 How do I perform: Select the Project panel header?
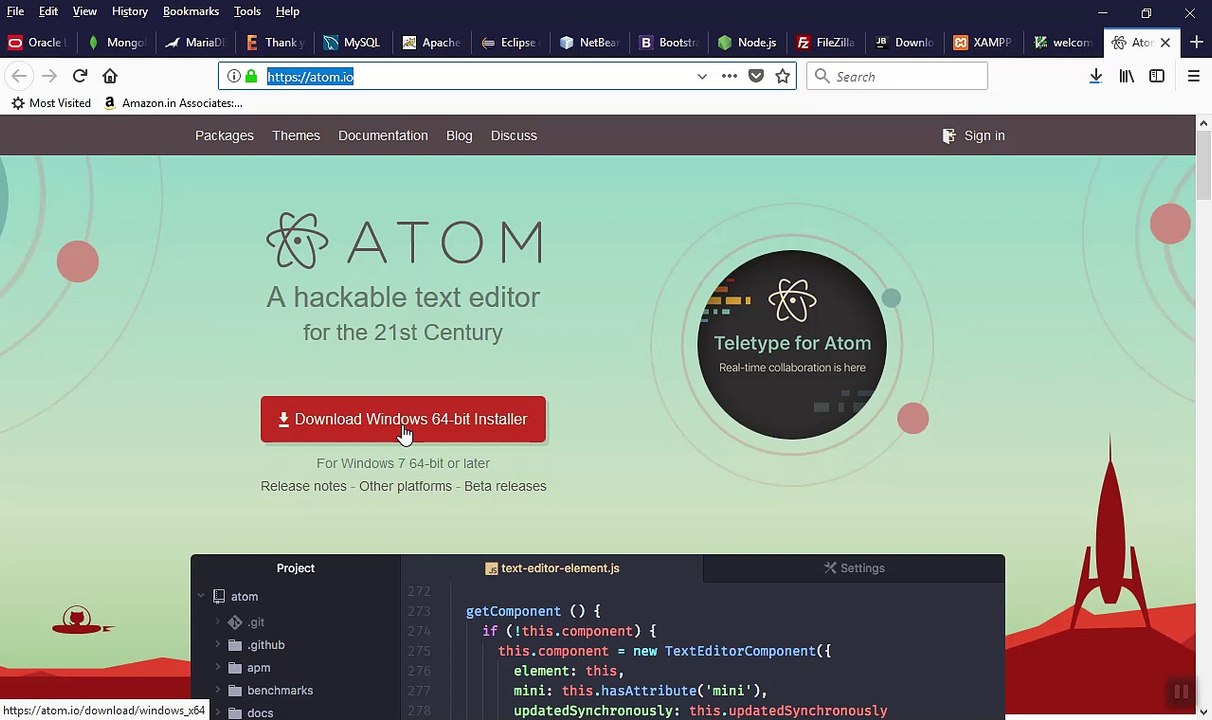pyautogui.click(x=295, y=568)
